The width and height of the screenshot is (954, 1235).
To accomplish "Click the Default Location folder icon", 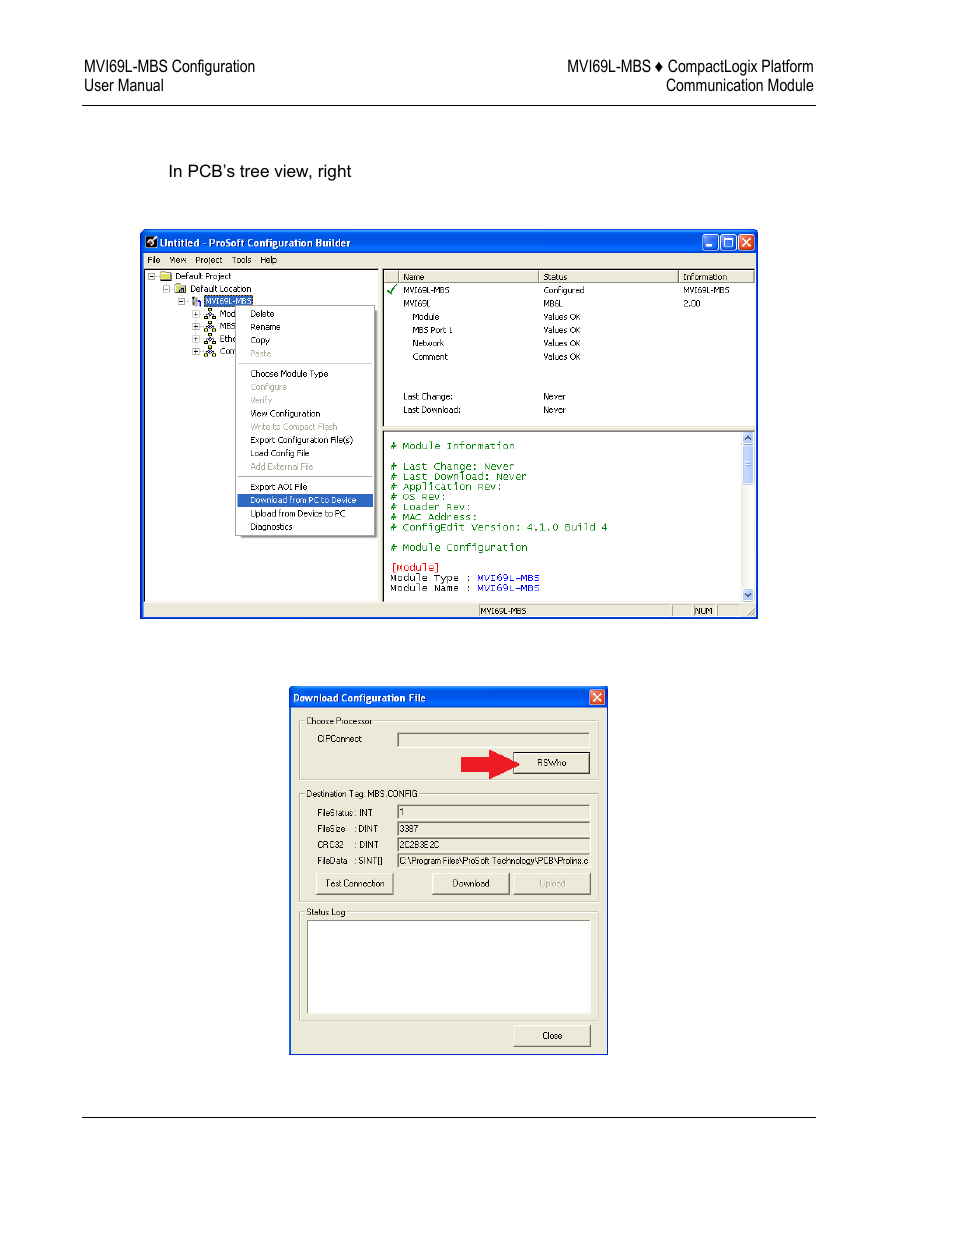I will (x=181, y=288).
